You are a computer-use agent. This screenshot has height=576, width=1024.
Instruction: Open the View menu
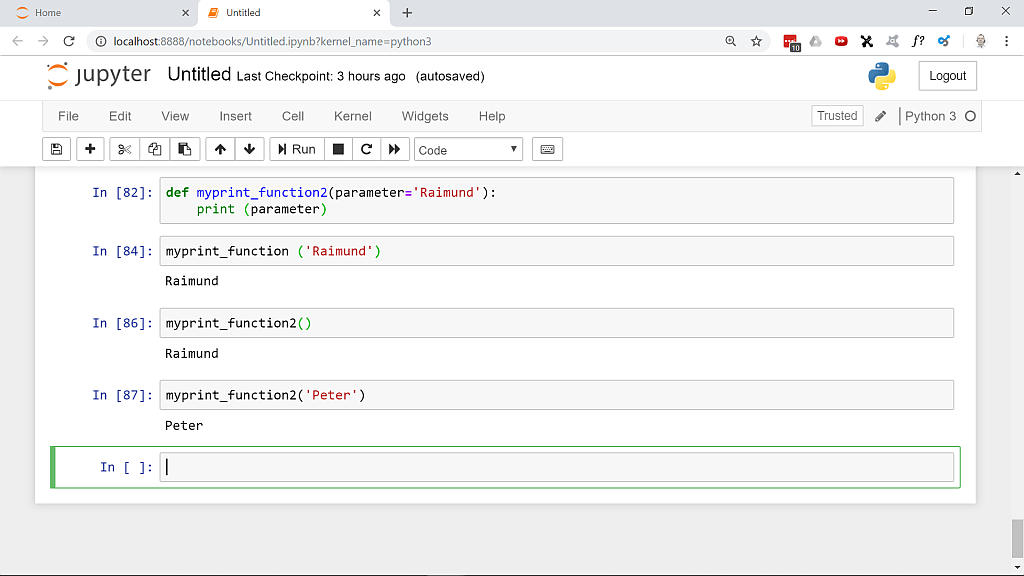[x=175, y=116]
